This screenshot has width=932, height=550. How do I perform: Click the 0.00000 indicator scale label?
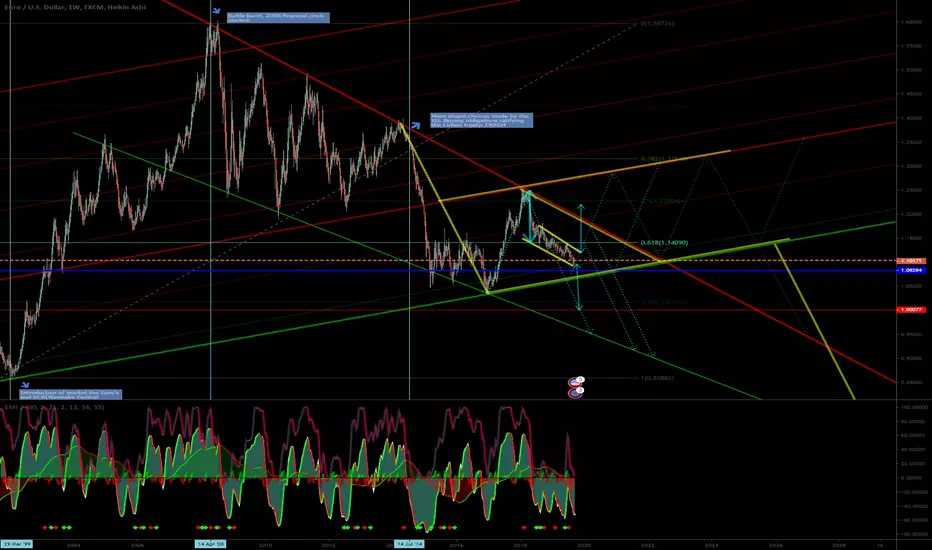coord(911,478)
